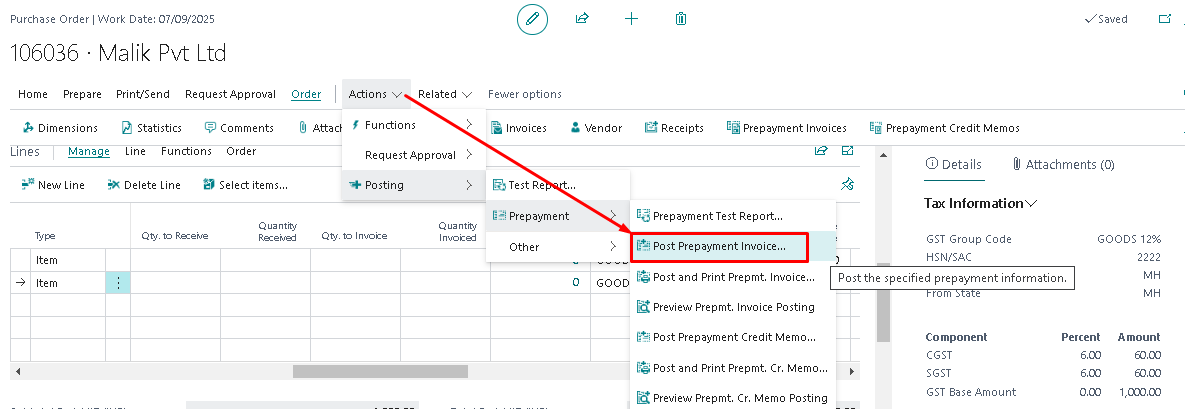The width and height of the screenshot is (1185, 409).
Task: Expand the Prepayment submenu
Action: coord(558,216)
